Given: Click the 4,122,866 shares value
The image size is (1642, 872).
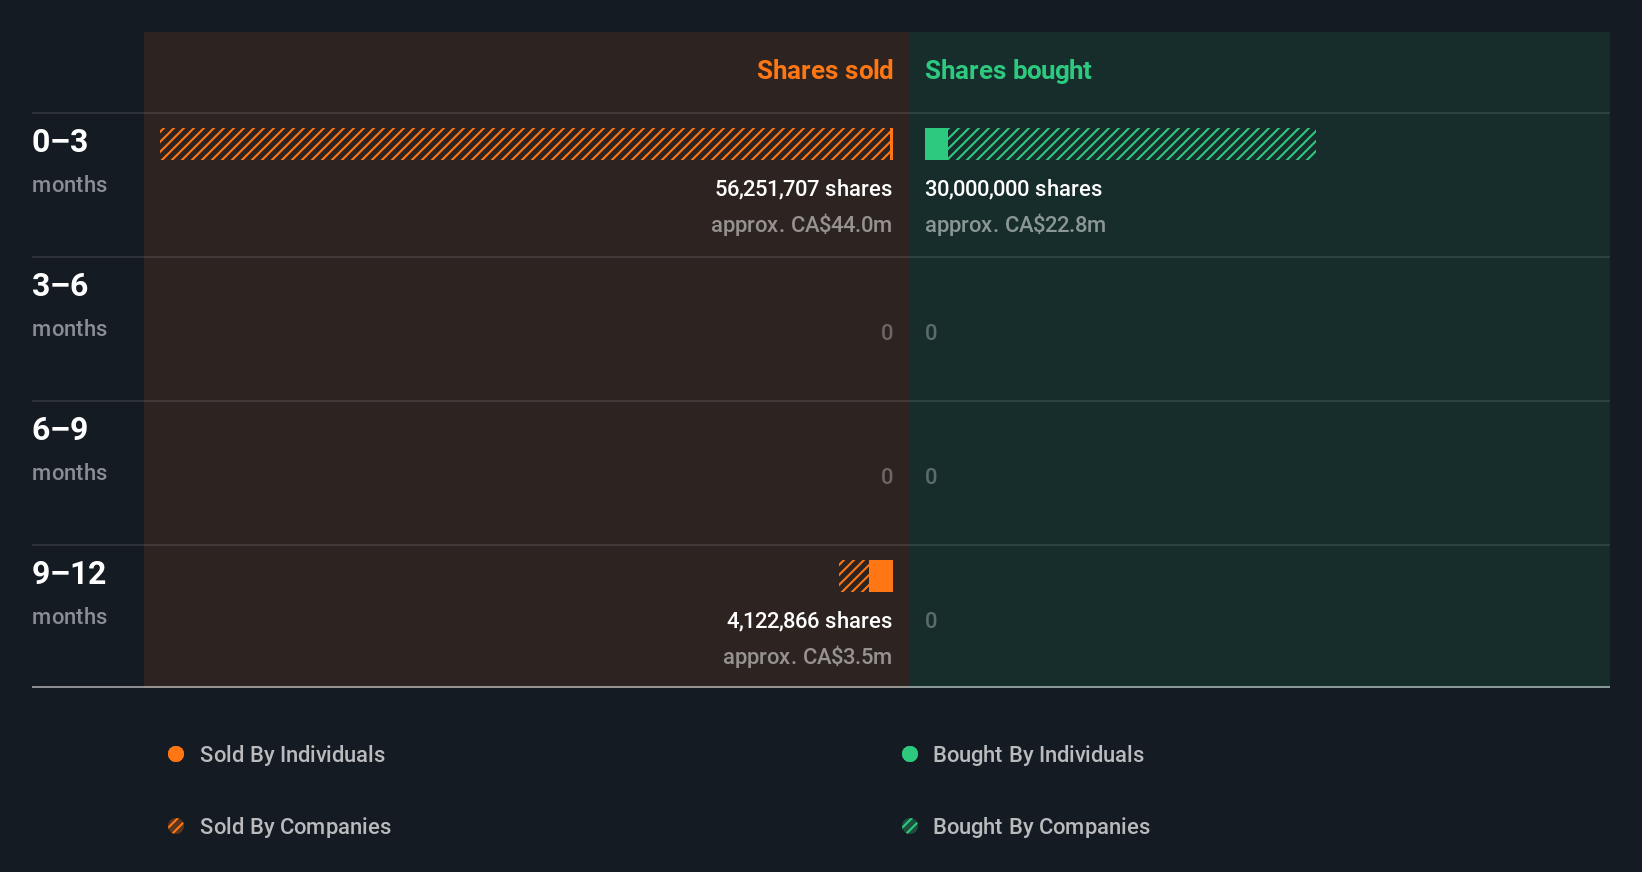Looking at the screenshot, I should click(x=809, y=621).
